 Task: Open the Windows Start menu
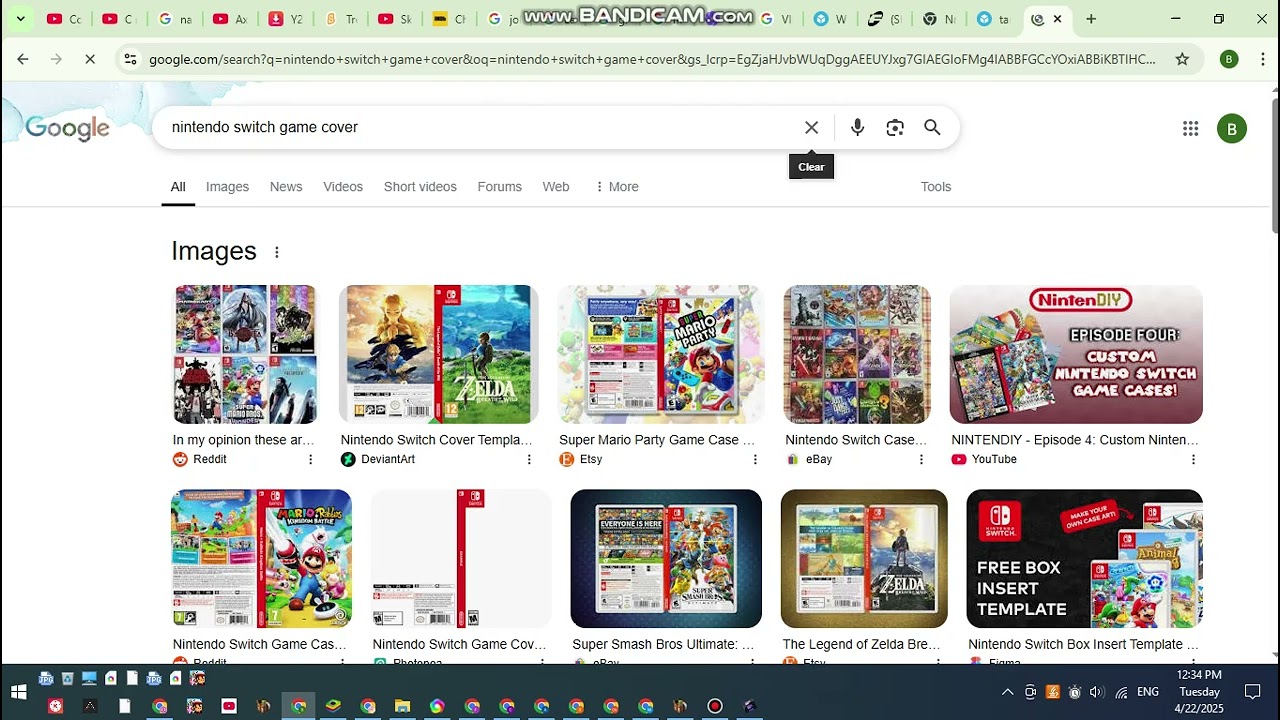[18, 692]
